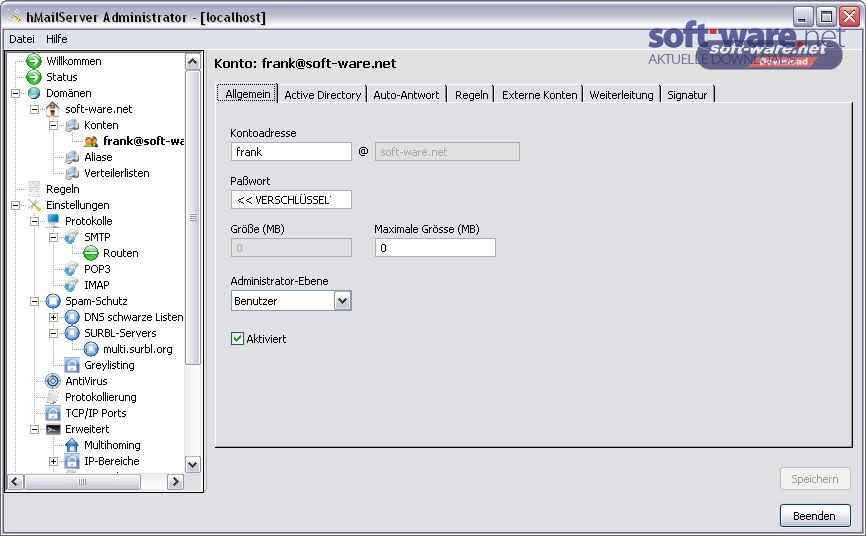Screen dimensions: 866x536
Task: Click the tree horizontal scrollbar thumb
Action: pos(82,482)
